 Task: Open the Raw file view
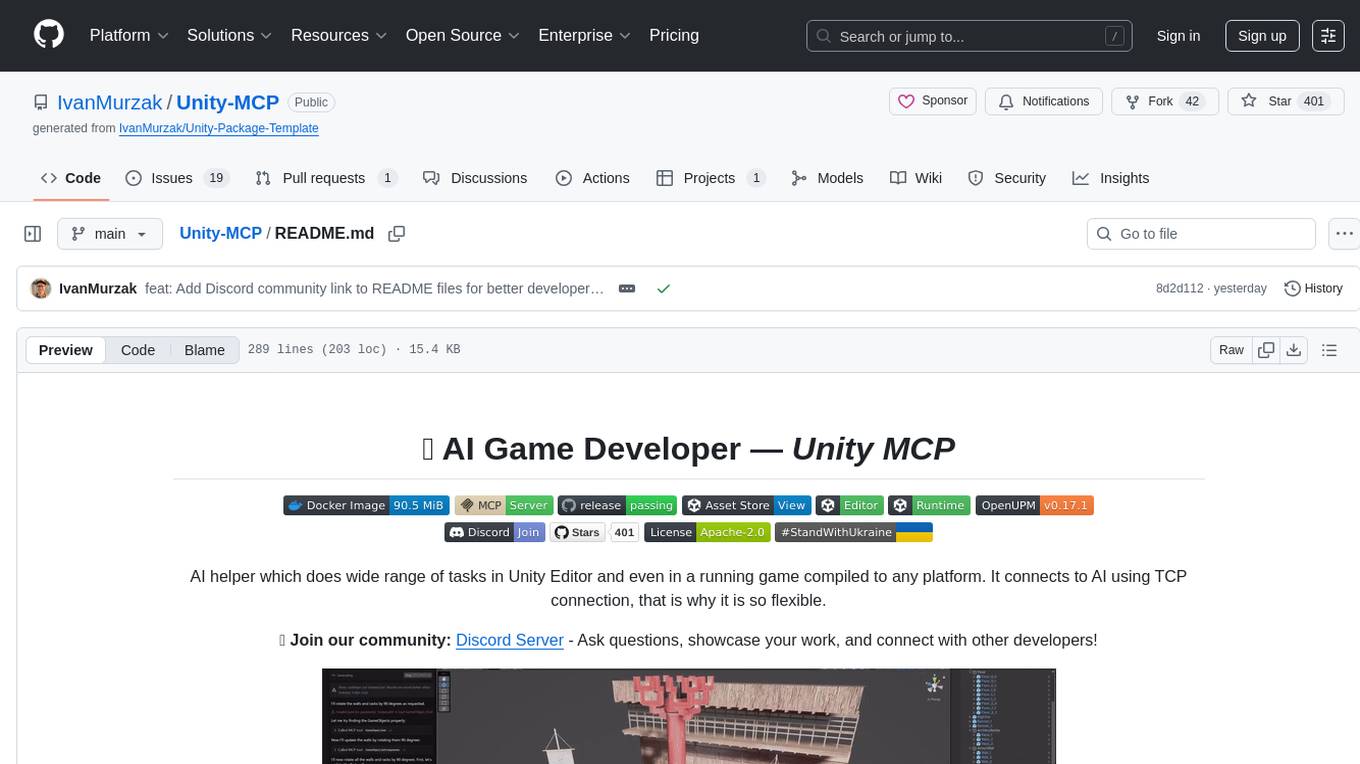[x=1231, y=350]
